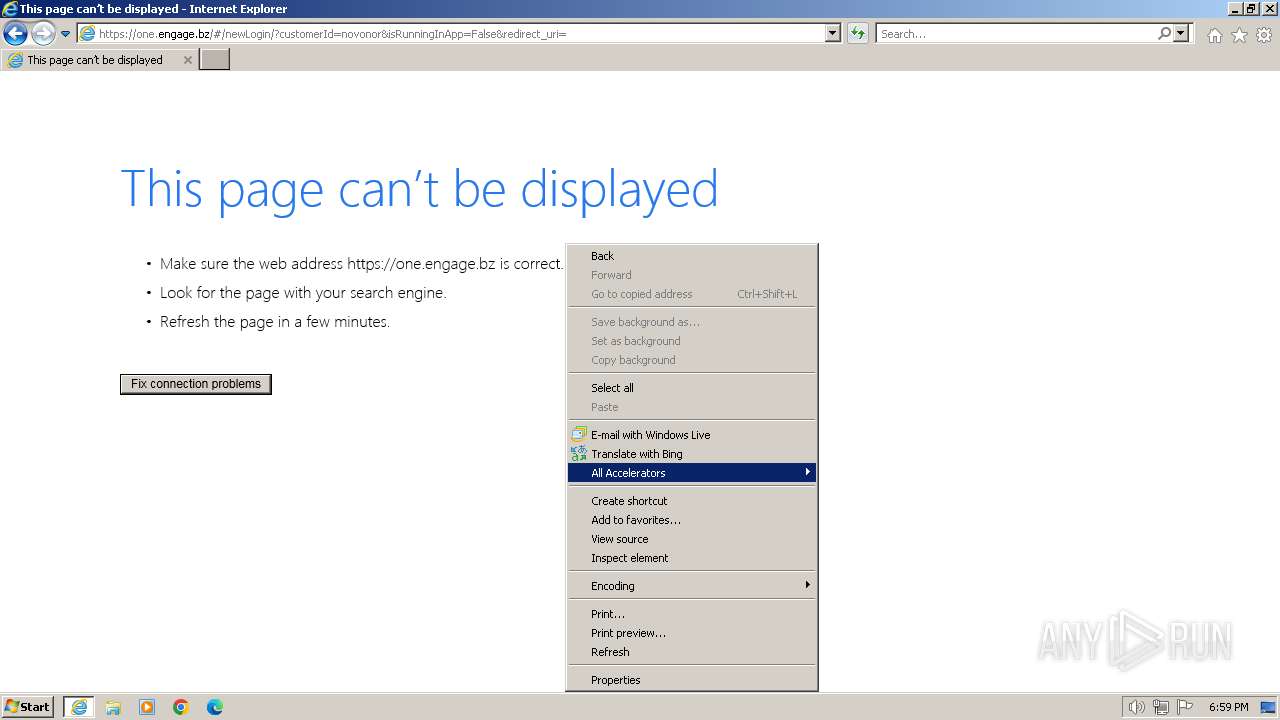Open the media player taskbar icon
1280x720 pixels.
(x=147, y=707)
